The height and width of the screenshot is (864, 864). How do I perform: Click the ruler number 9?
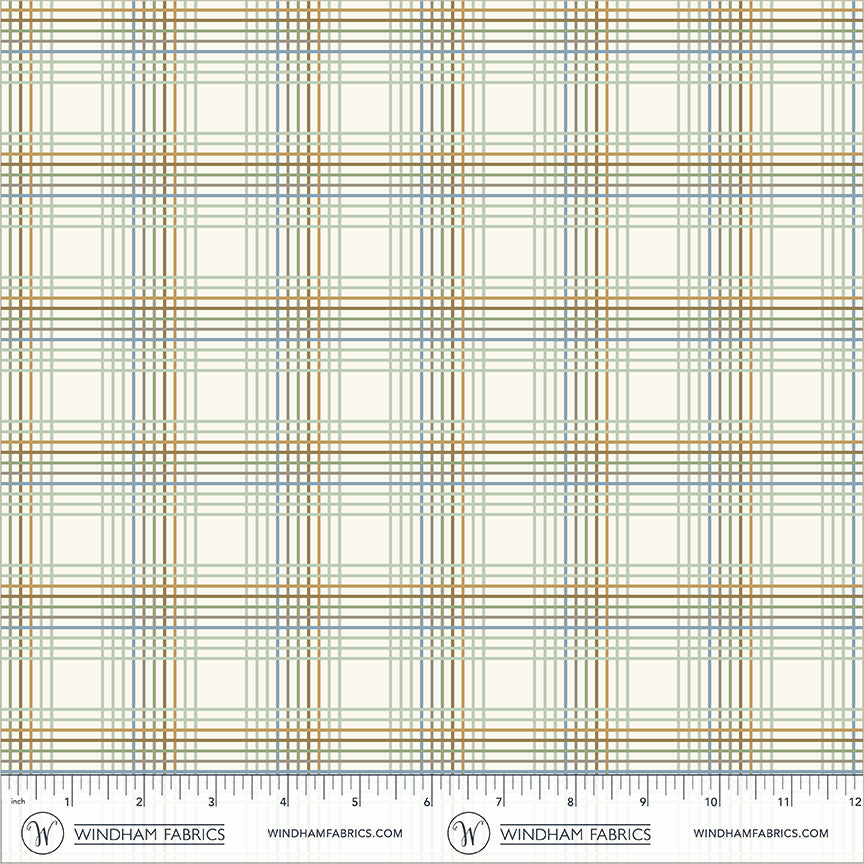point(642,802)
